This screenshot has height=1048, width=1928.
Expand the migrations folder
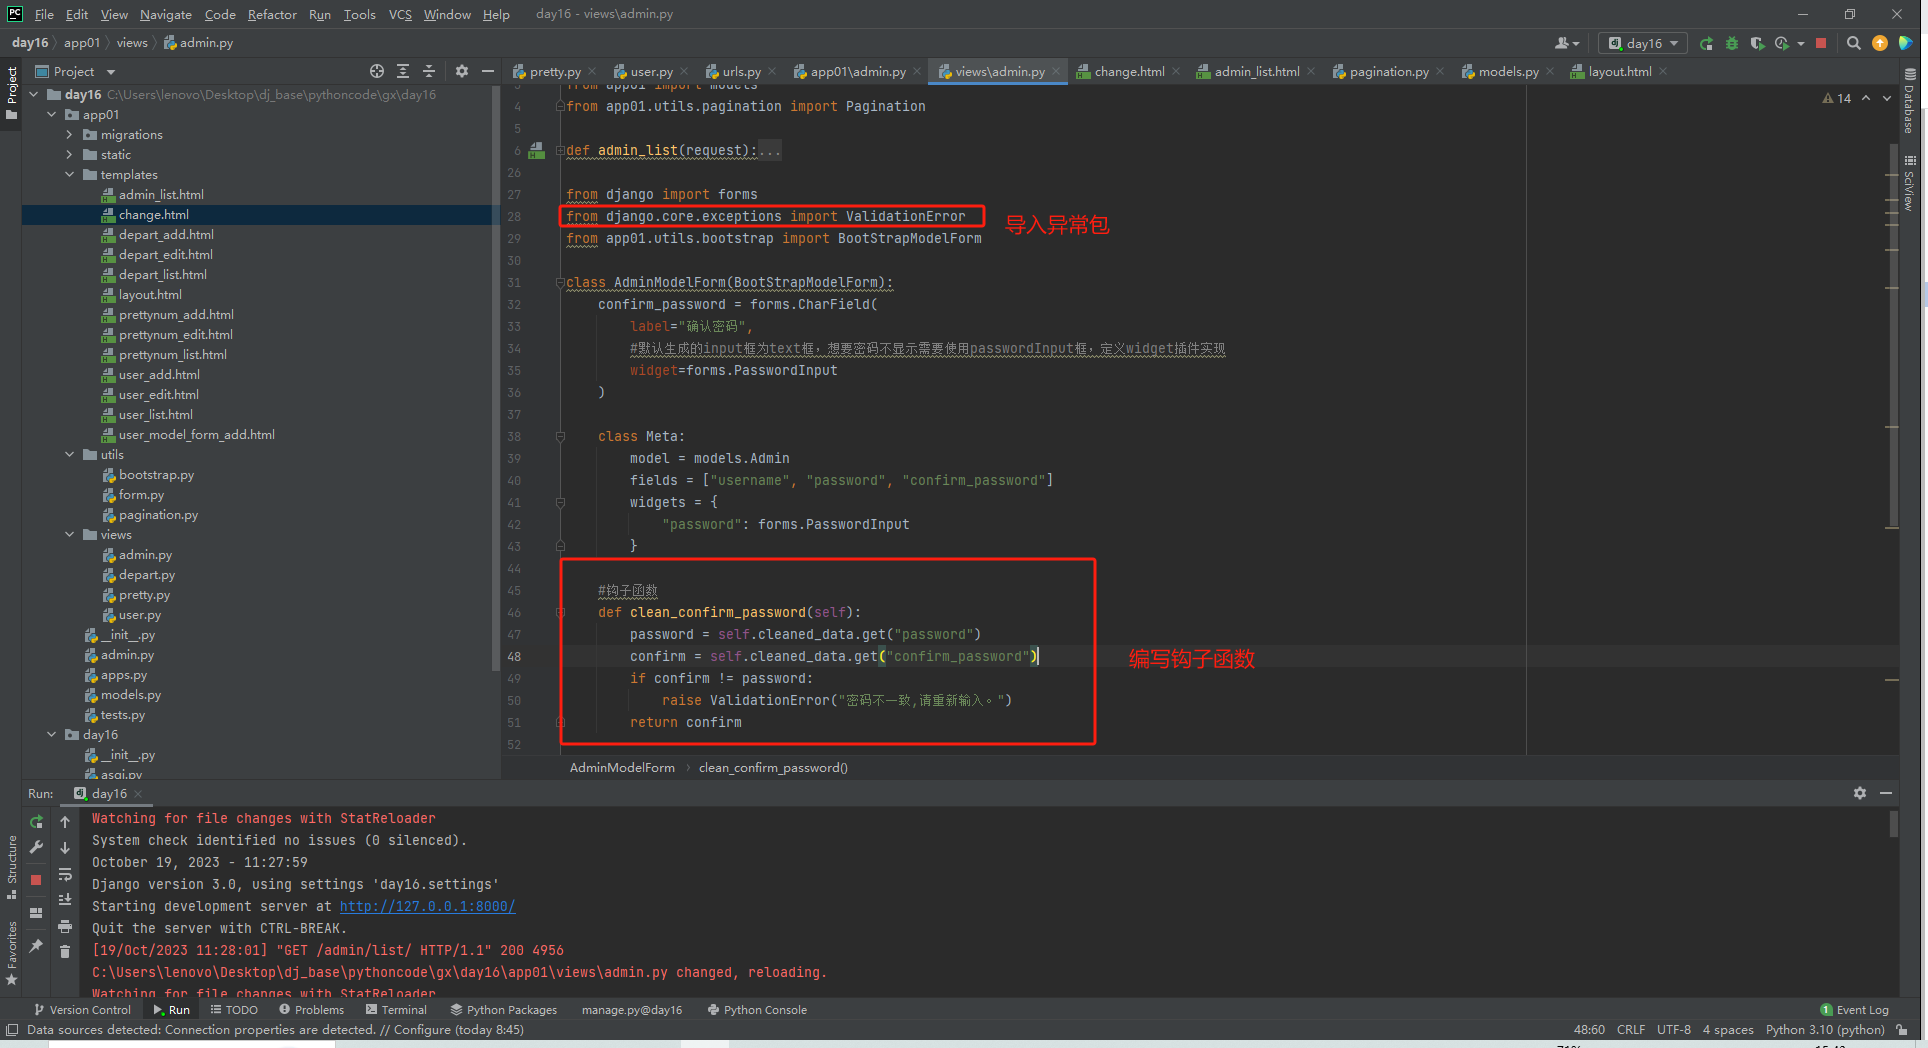coord(70,135)
